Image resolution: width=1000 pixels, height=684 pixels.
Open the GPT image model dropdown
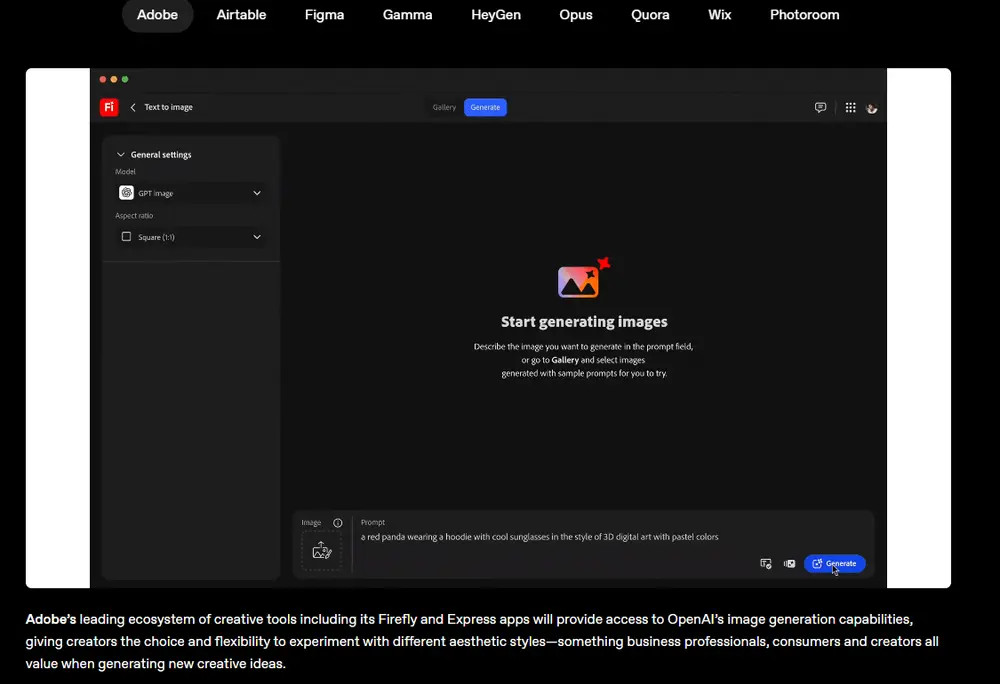(190, 193)
